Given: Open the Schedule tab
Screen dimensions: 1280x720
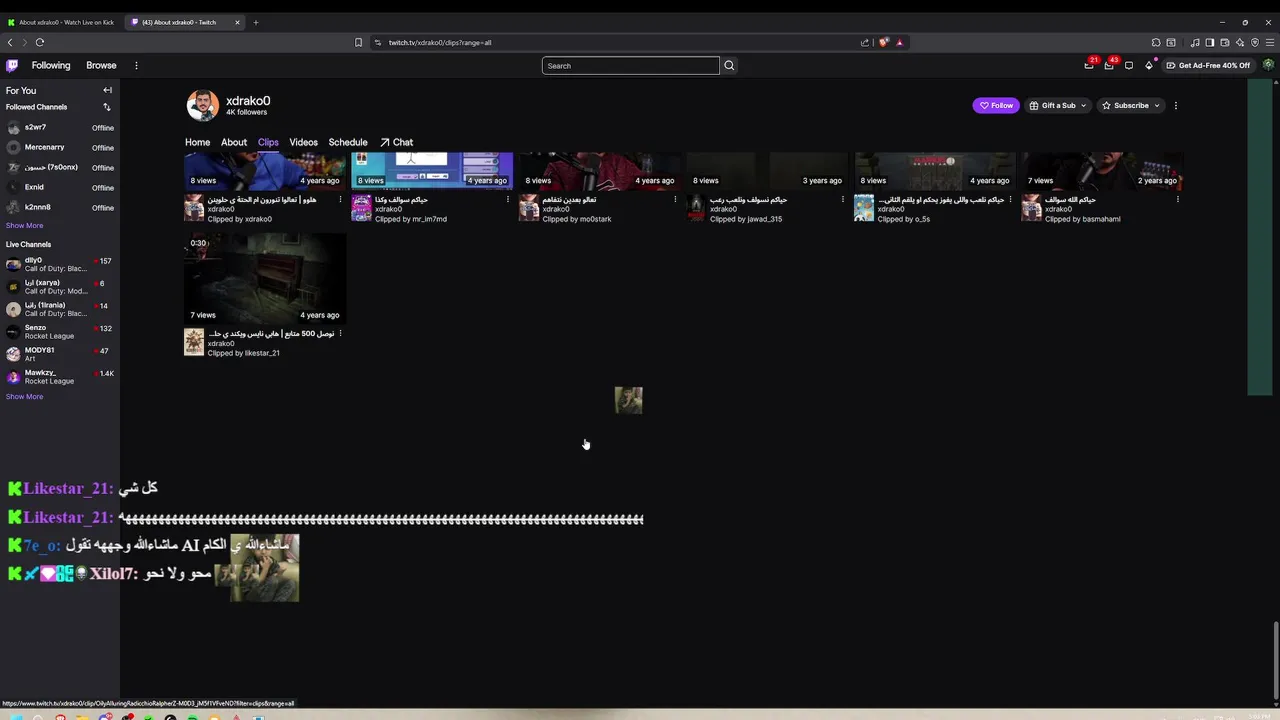Looking at the screenshot, I should 348,142.
